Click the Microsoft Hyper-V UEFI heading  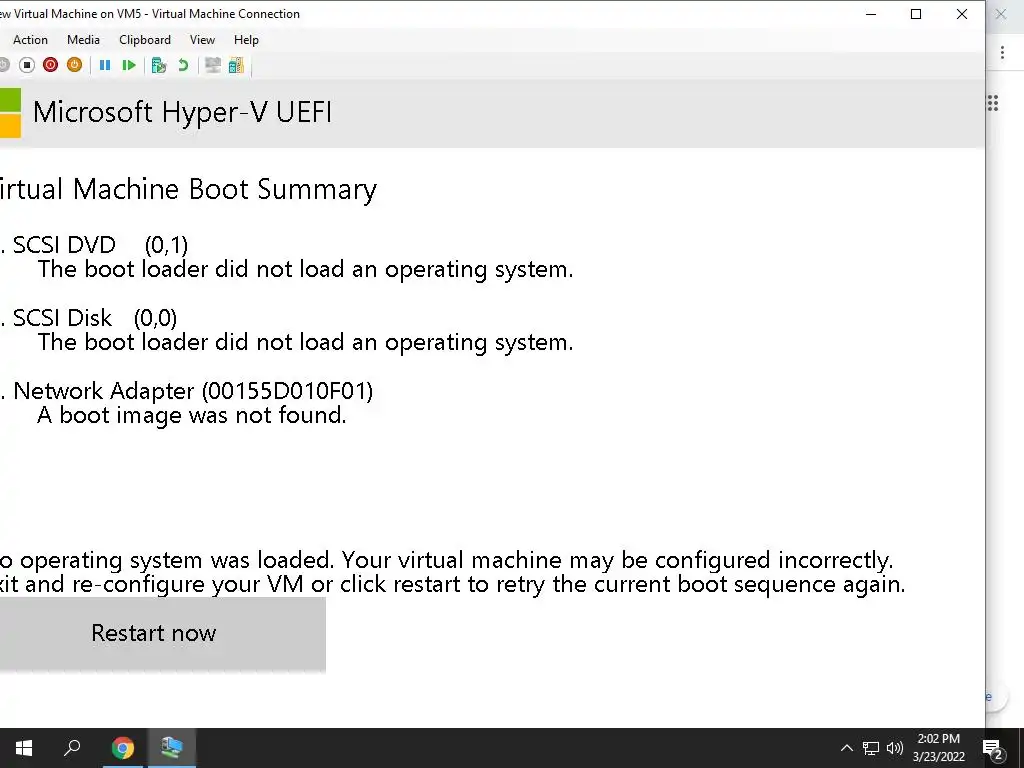point(182,112)
